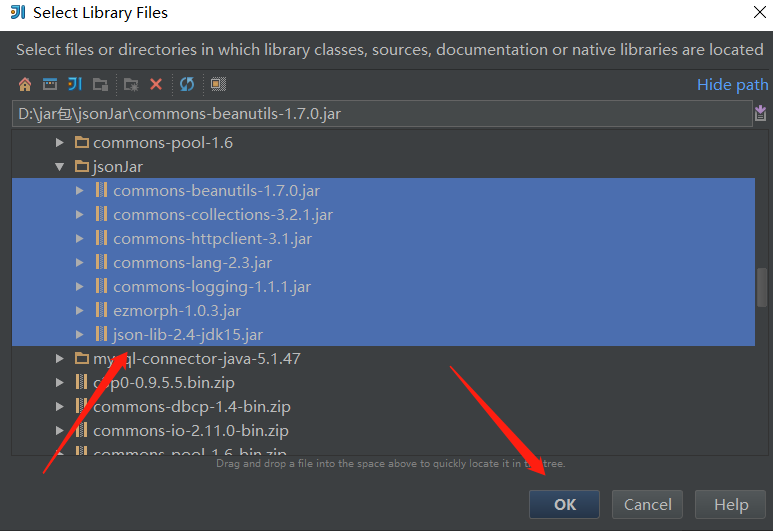This screenshot has height=531, width=773.
Task: Select ezmorph-1.0.3.jar in the tree
Action: tap(177, 311)
